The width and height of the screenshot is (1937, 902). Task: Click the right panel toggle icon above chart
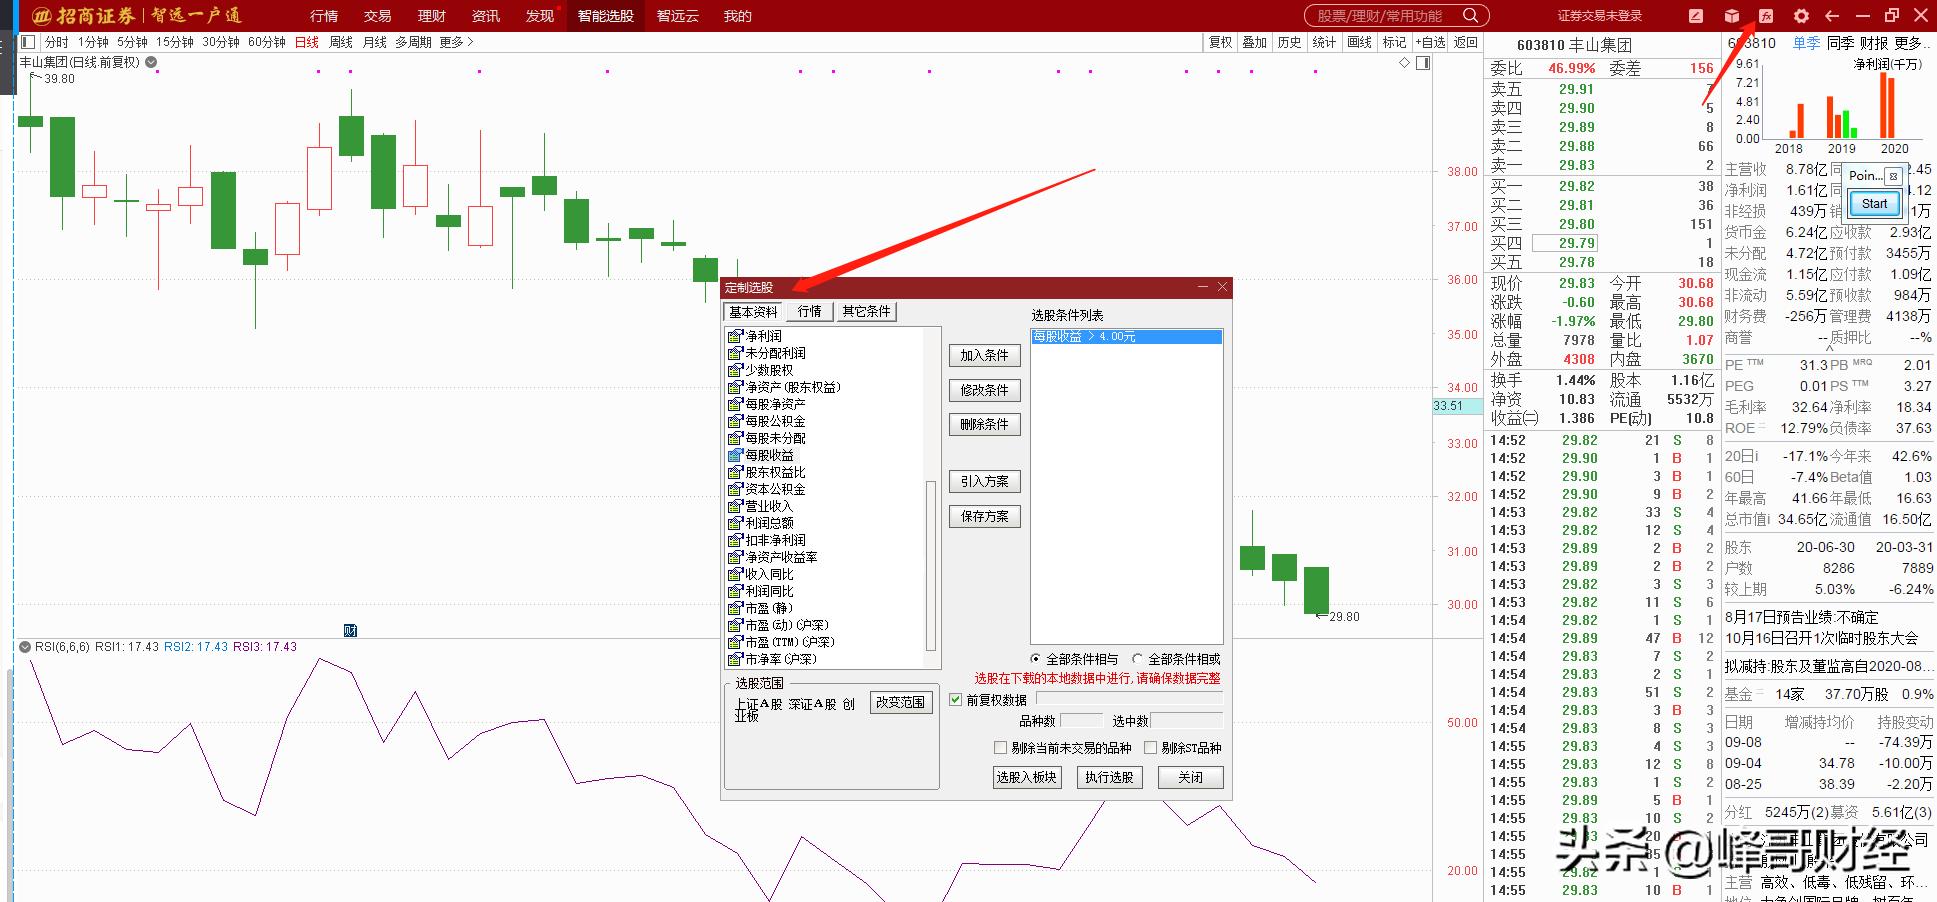1423,63
